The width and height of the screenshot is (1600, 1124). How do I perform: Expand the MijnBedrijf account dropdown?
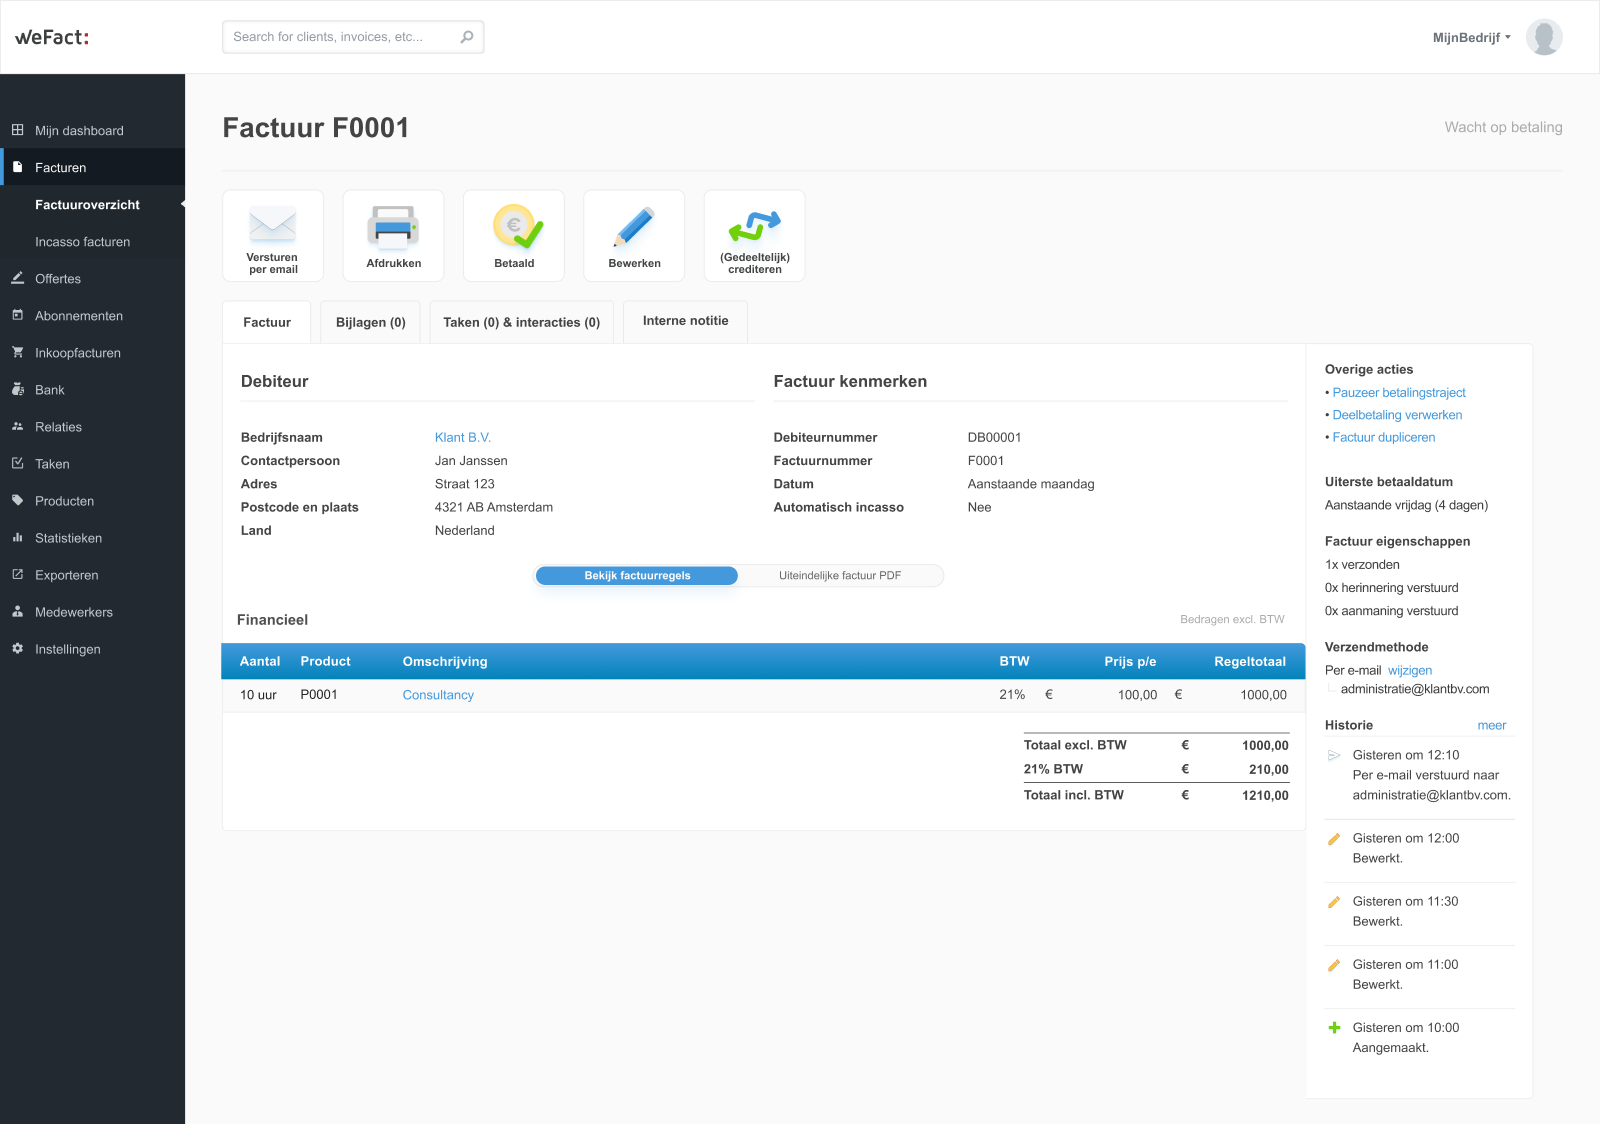coord(1471,38)
